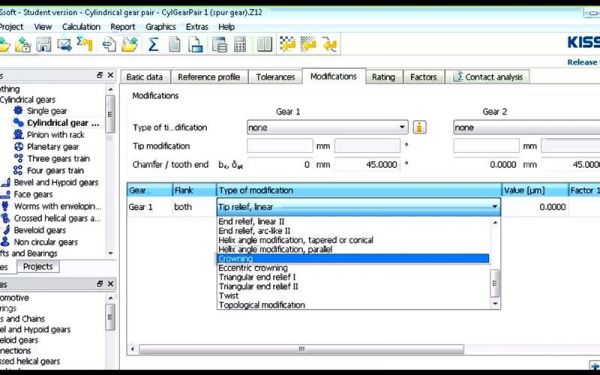Switch to the Projects tab in left panel
This screenshot has width=600, height=375.
38,266
